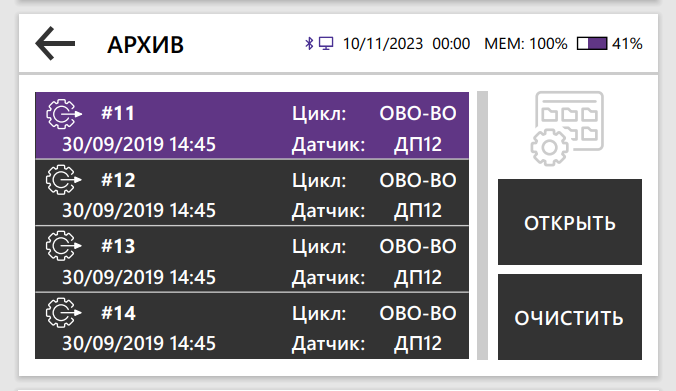Image resolution: width=676 pixels, height=391 pixels.
Task: Click the MEM: 100% memory indicator
Action: pos(526,44)
